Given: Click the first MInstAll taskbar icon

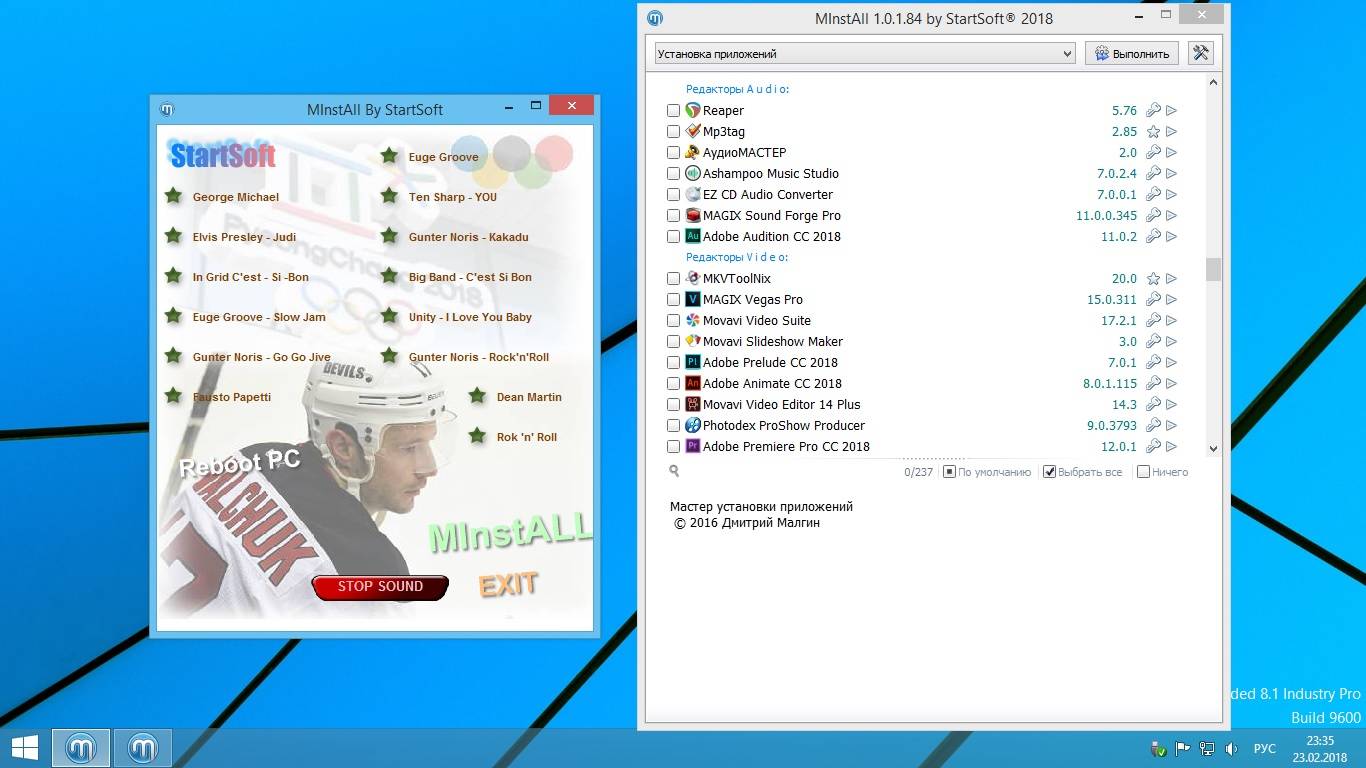Looking at the screenshot, I should 81,748.
